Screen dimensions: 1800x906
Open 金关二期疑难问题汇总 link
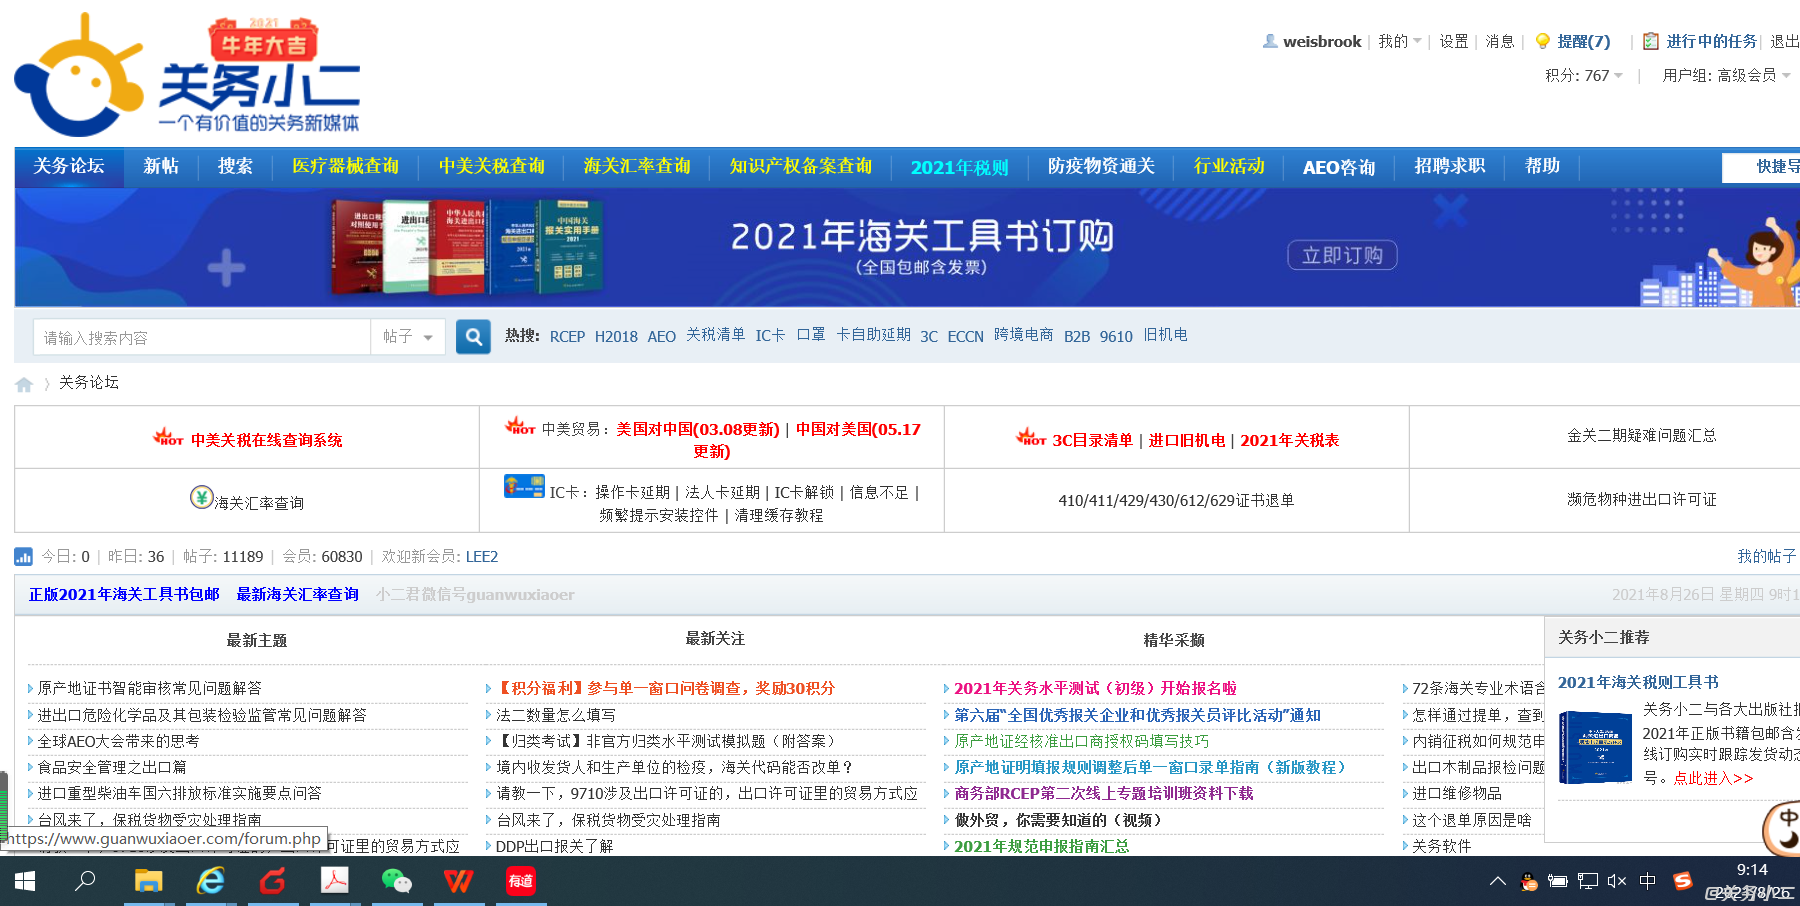coord(1641,435)
